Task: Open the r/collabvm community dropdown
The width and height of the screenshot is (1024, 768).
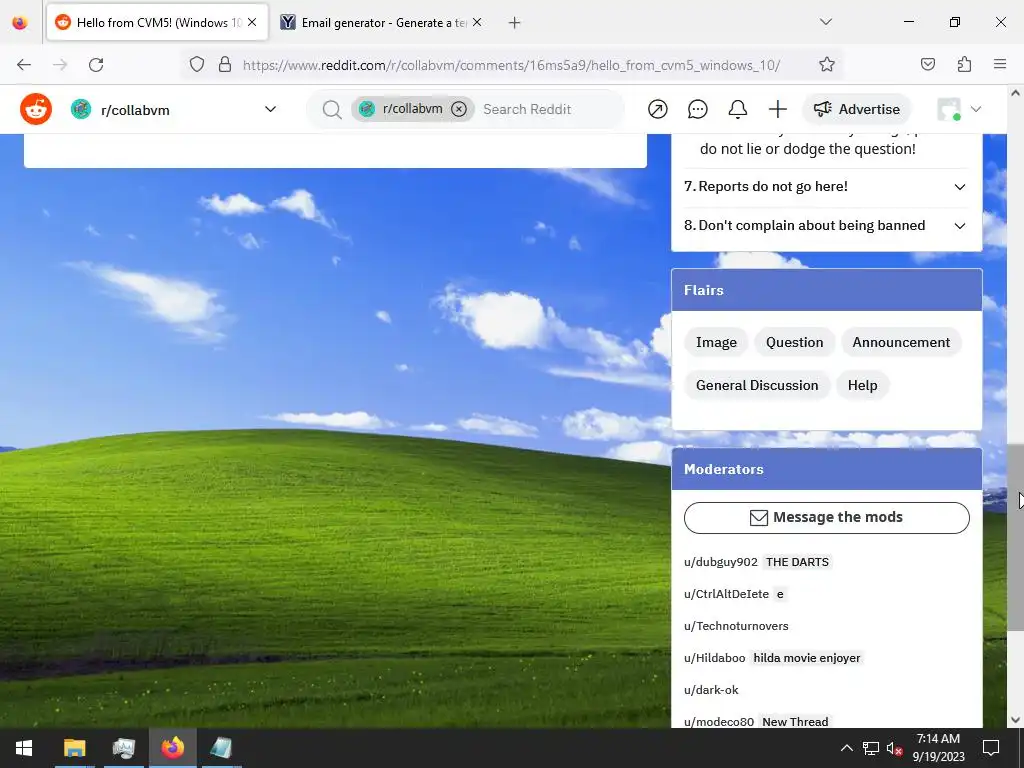Action: point(174,109)
